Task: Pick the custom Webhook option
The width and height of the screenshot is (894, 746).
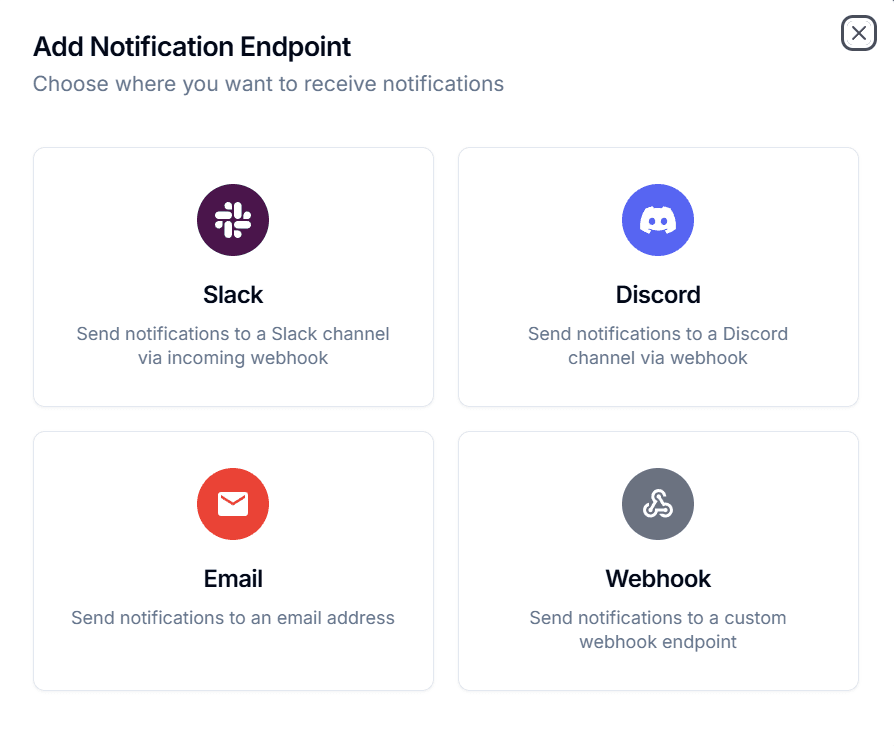Action: pyautogui.click(x=658, y=560)
